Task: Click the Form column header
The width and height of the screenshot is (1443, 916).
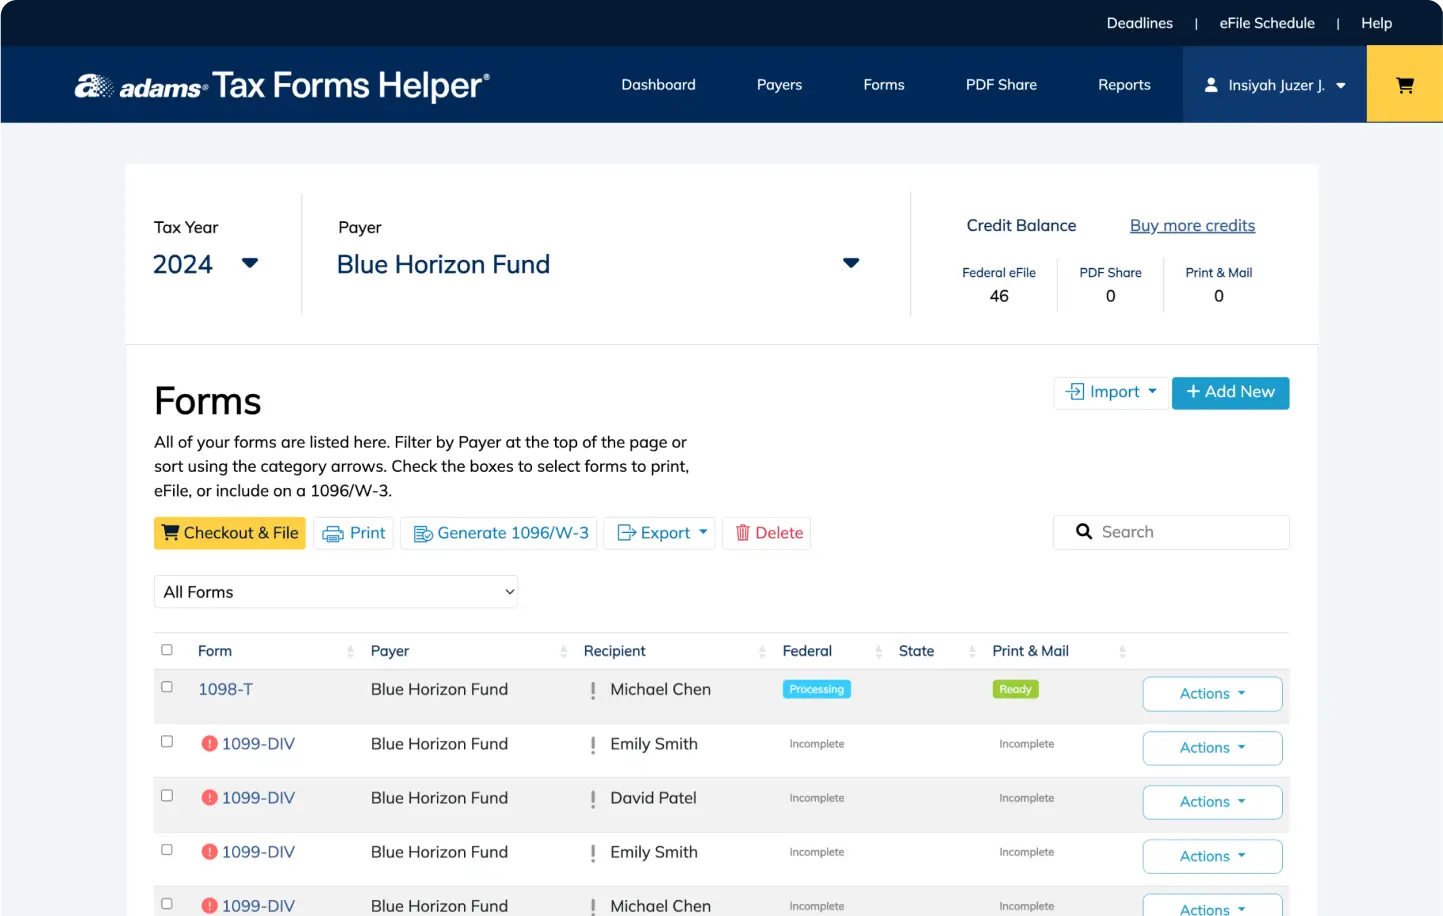Action: 215,651
